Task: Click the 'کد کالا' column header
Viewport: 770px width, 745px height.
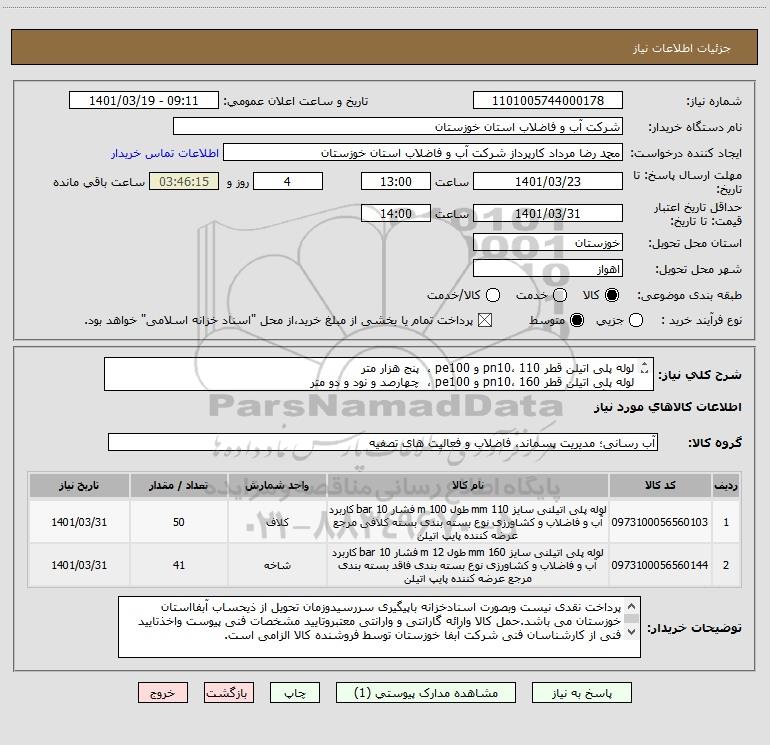Action: pyautogui.click(x=660, y=486)
